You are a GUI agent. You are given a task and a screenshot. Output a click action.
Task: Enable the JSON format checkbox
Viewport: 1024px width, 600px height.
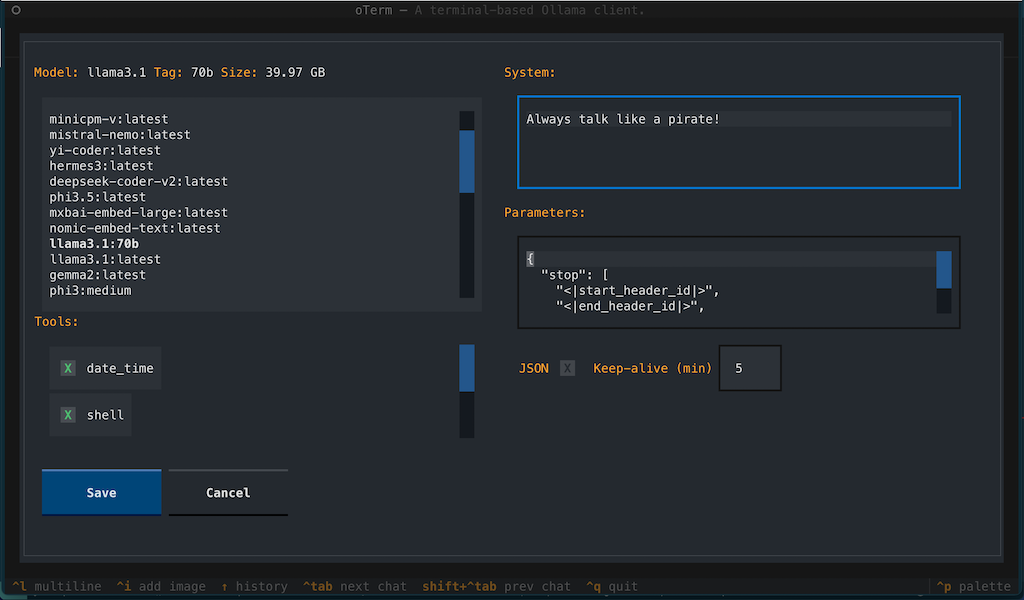(568, 368)
